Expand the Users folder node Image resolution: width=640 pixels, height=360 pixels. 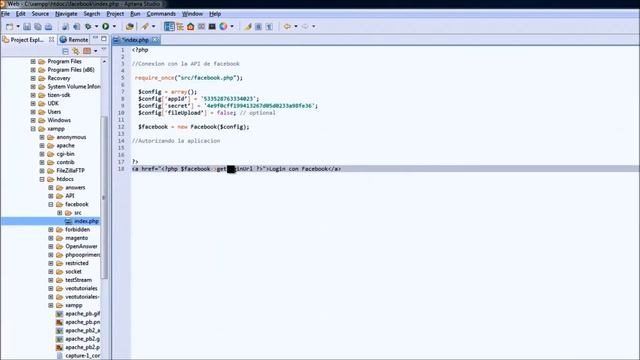click(33, 112)
